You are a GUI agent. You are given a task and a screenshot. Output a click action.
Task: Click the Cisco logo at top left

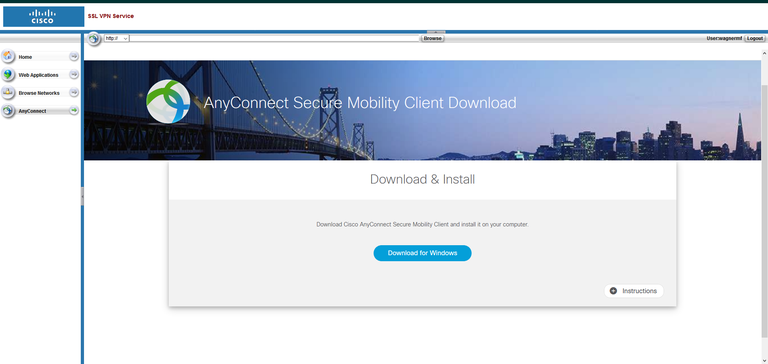point(44,16)
